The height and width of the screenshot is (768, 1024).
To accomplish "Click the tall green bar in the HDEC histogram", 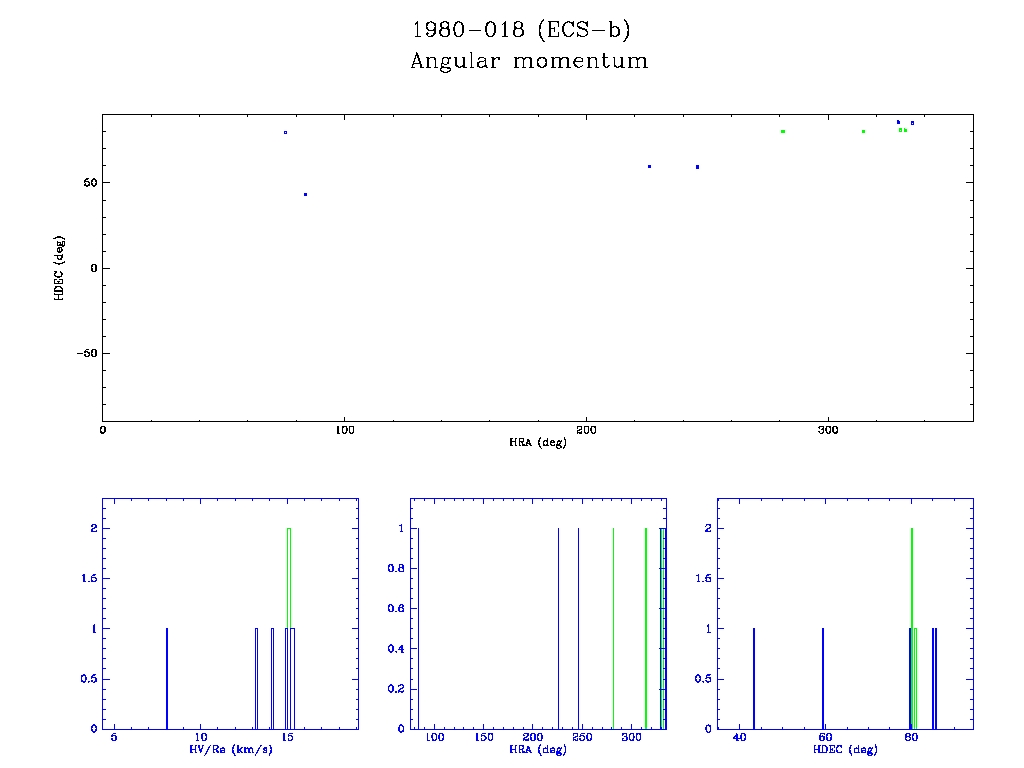I will click(912, 628).
